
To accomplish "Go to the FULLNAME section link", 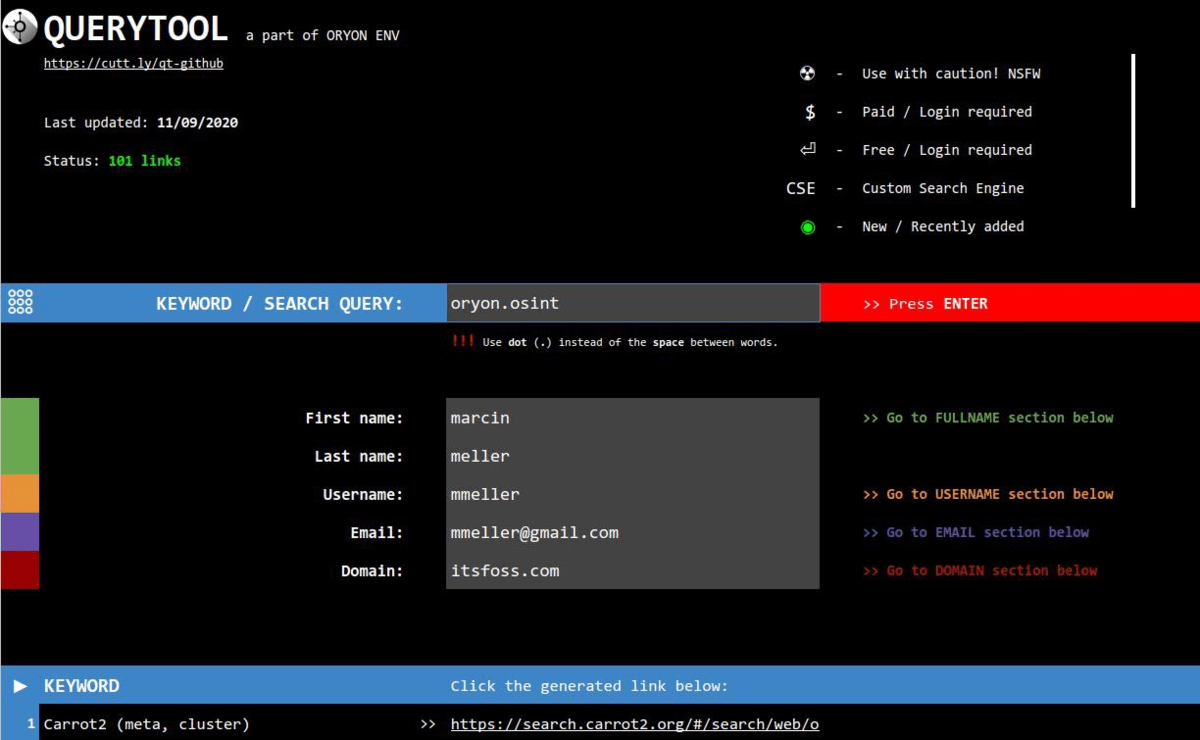I will pos(987,417).
